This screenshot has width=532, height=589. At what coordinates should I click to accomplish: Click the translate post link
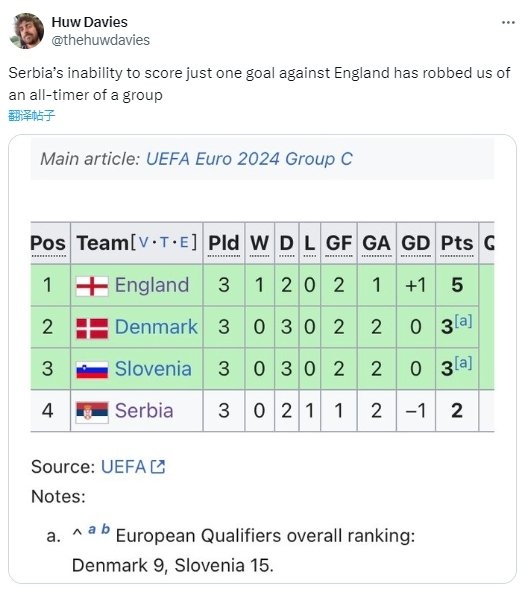pyautogui.click(x=32, y=115)
